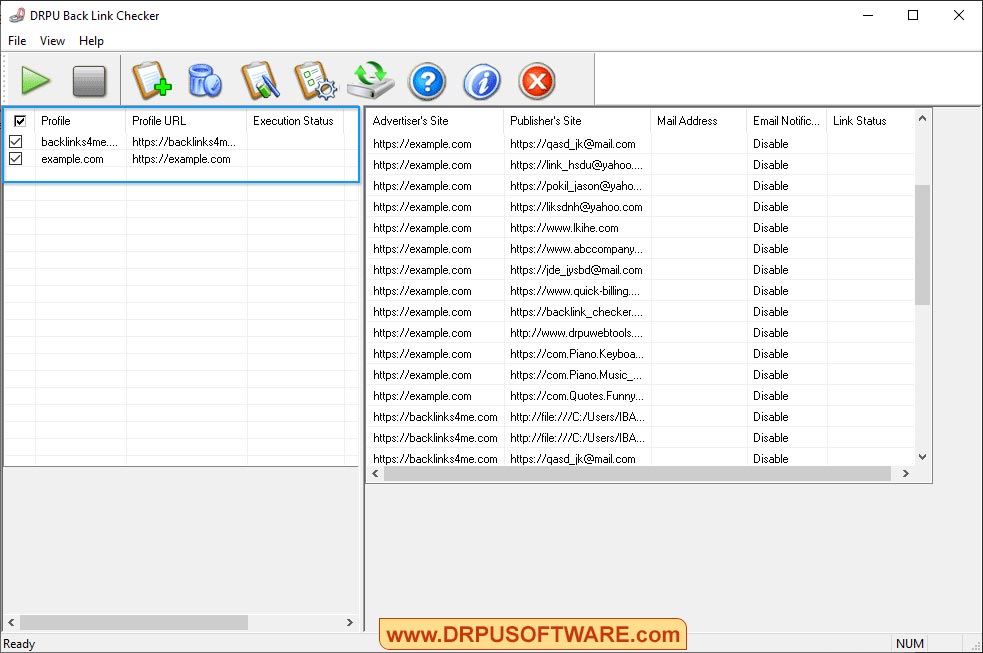
Task: Open Help using the question mark icon
Action: click(x=427, y=81)
